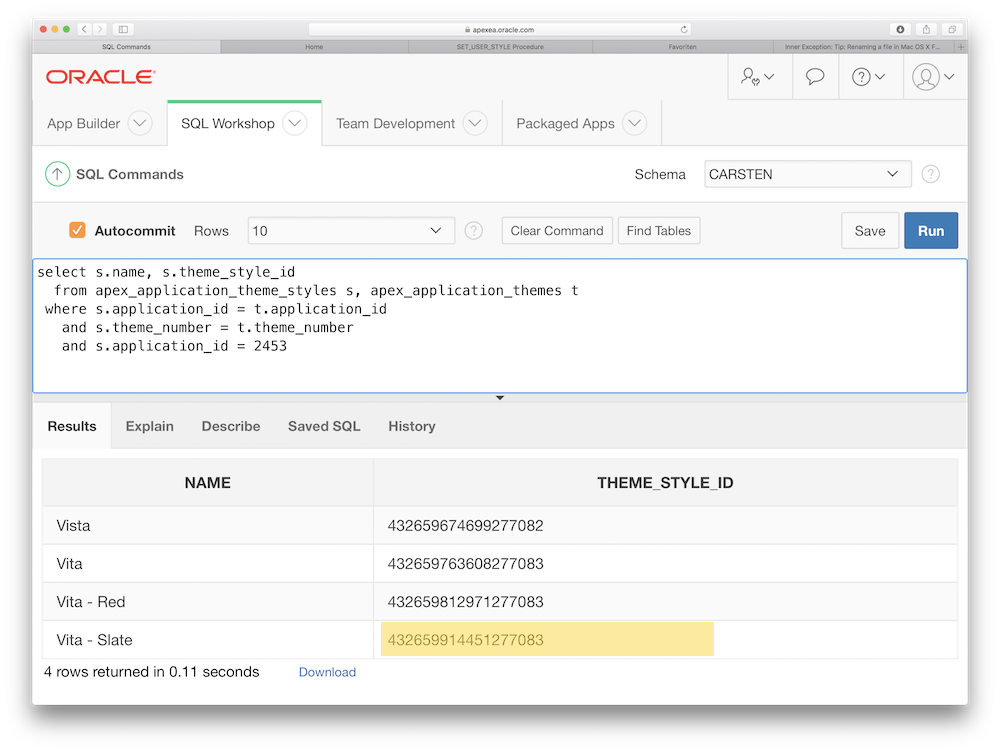Click the Find Tables button
This screenshot has height=751, width=1000.
(x=658, y=230)
